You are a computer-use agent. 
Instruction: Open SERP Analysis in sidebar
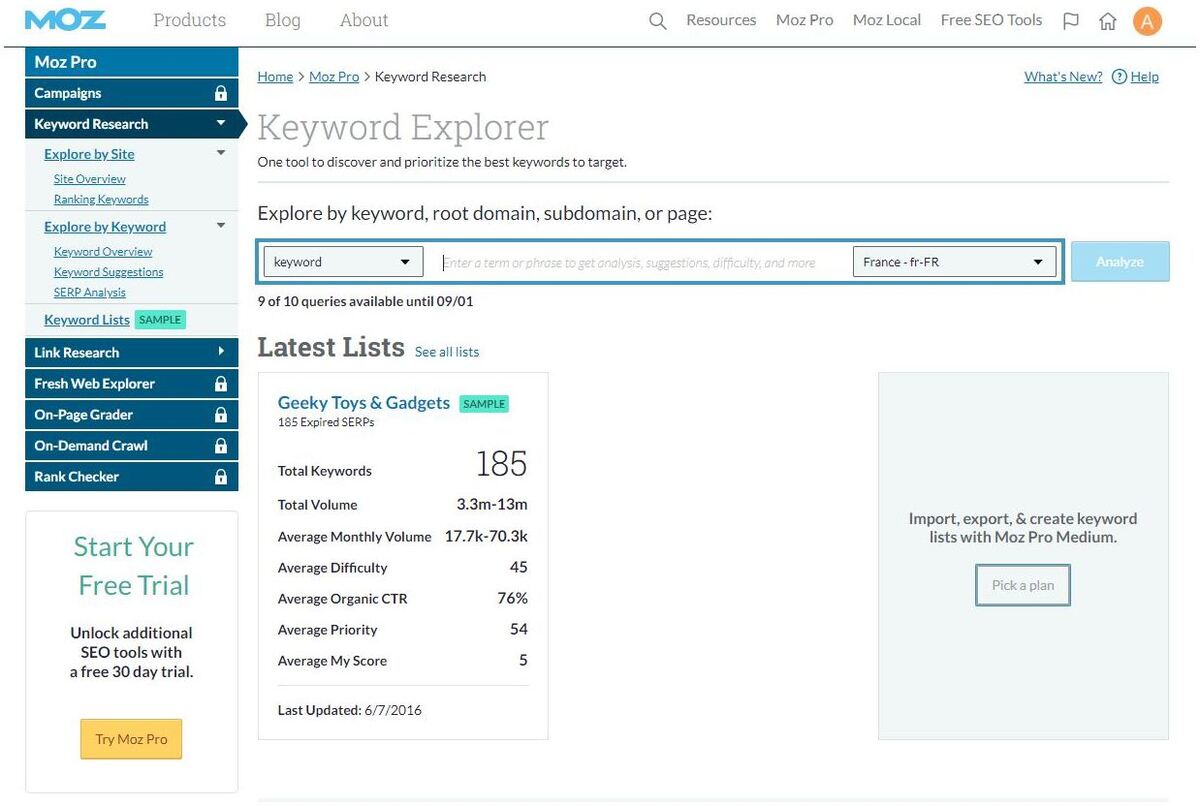90,292
